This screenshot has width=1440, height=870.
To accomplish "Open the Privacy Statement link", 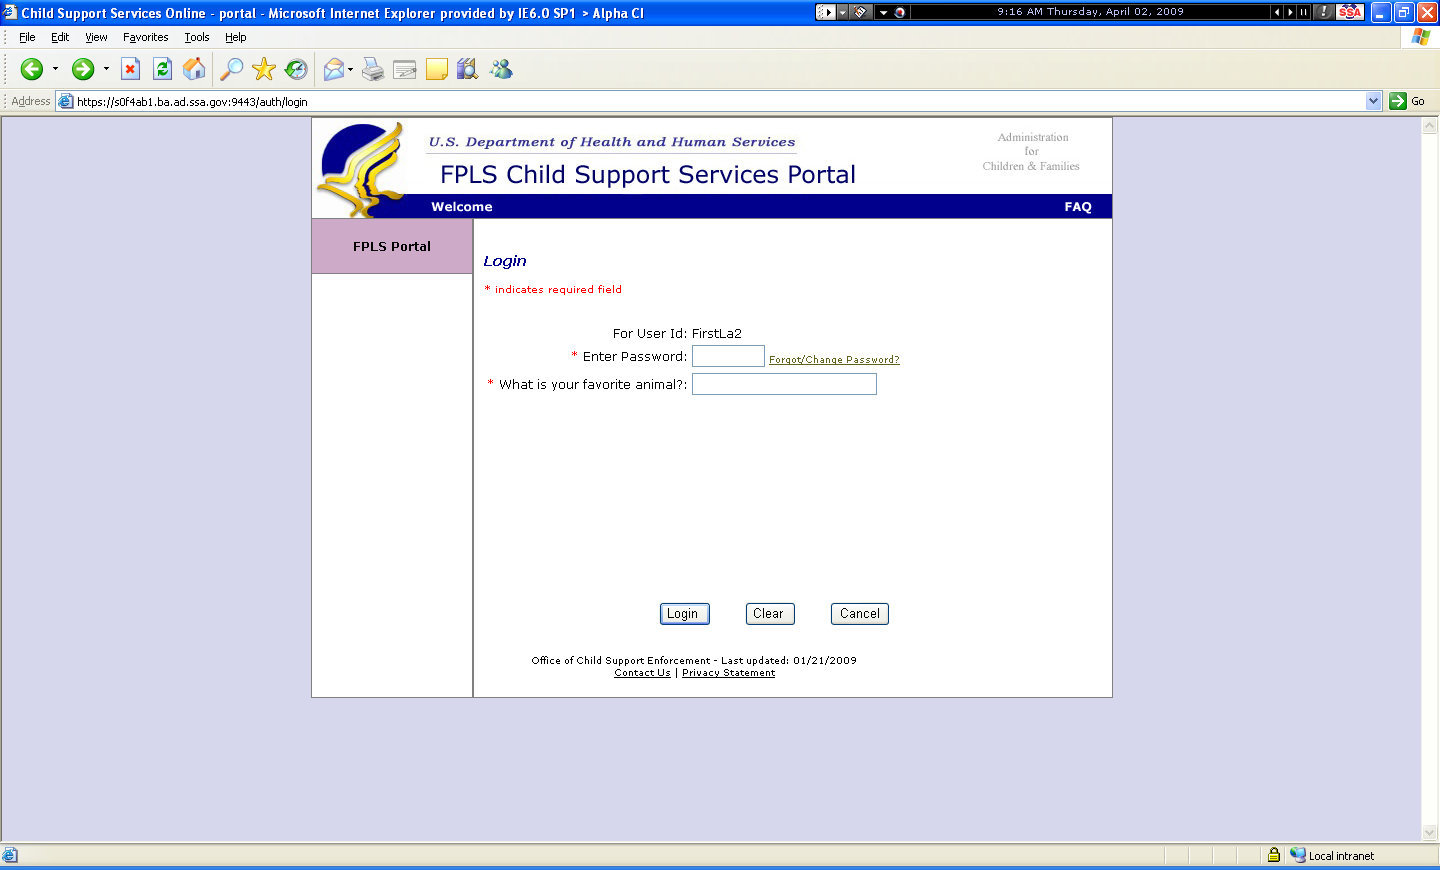I will point(728,673).
